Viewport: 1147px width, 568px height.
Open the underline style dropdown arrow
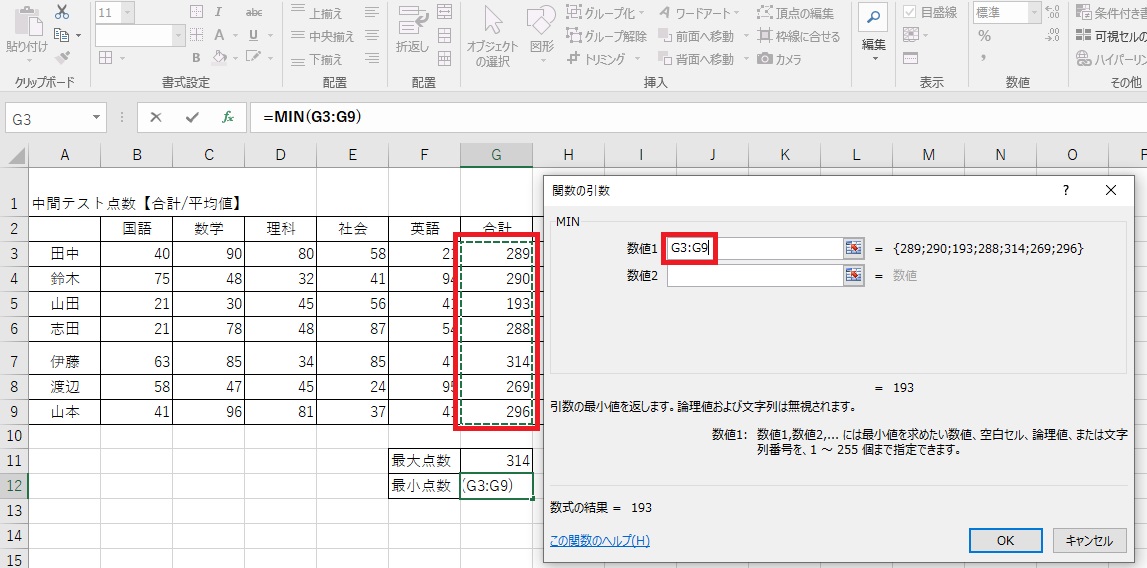coord(269,35)
